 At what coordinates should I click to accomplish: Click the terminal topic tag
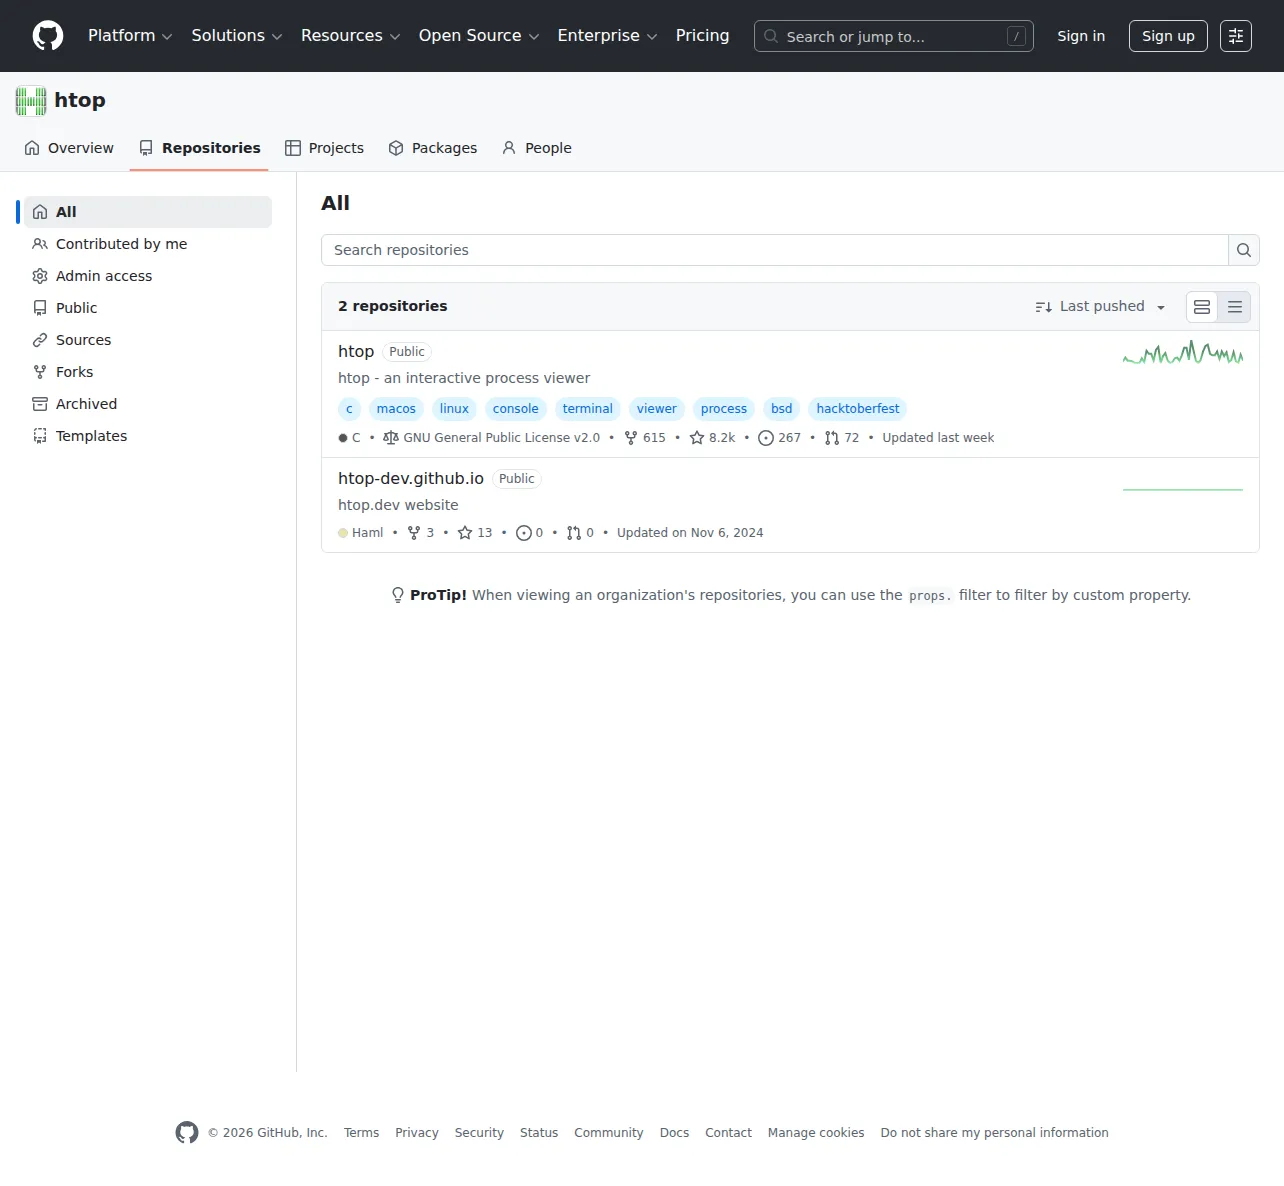click(588, 409)
